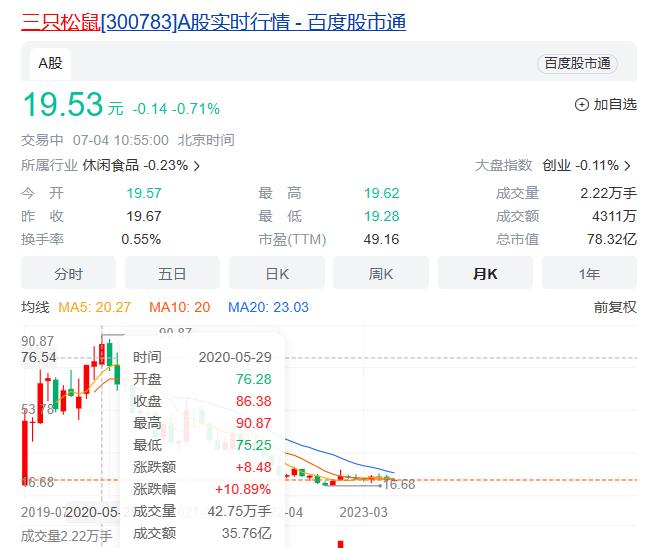Open the 前复权 adjustment dropdown

615,307
